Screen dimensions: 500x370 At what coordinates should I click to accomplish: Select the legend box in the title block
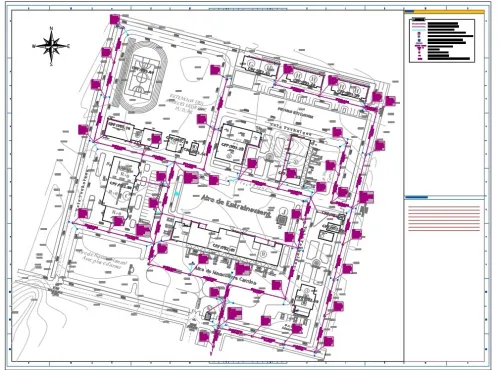coord(442,41)
